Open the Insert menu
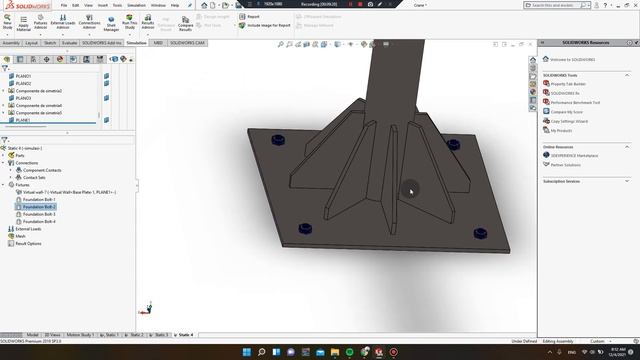This screenshot has width=640, height=360. point(102,5)
